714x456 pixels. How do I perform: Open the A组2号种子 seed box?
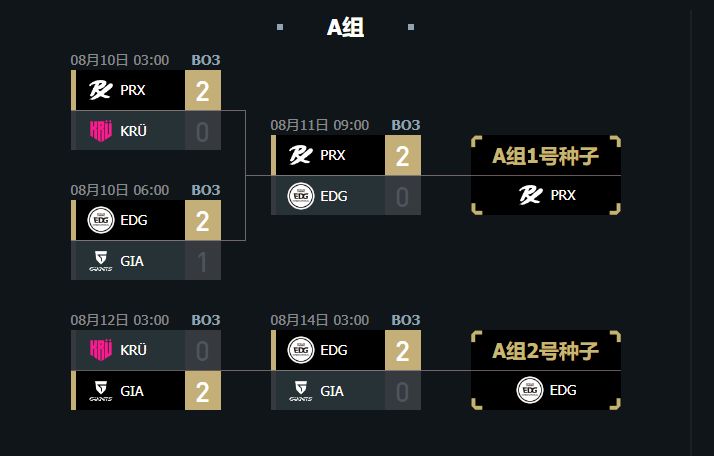(546, 370)
